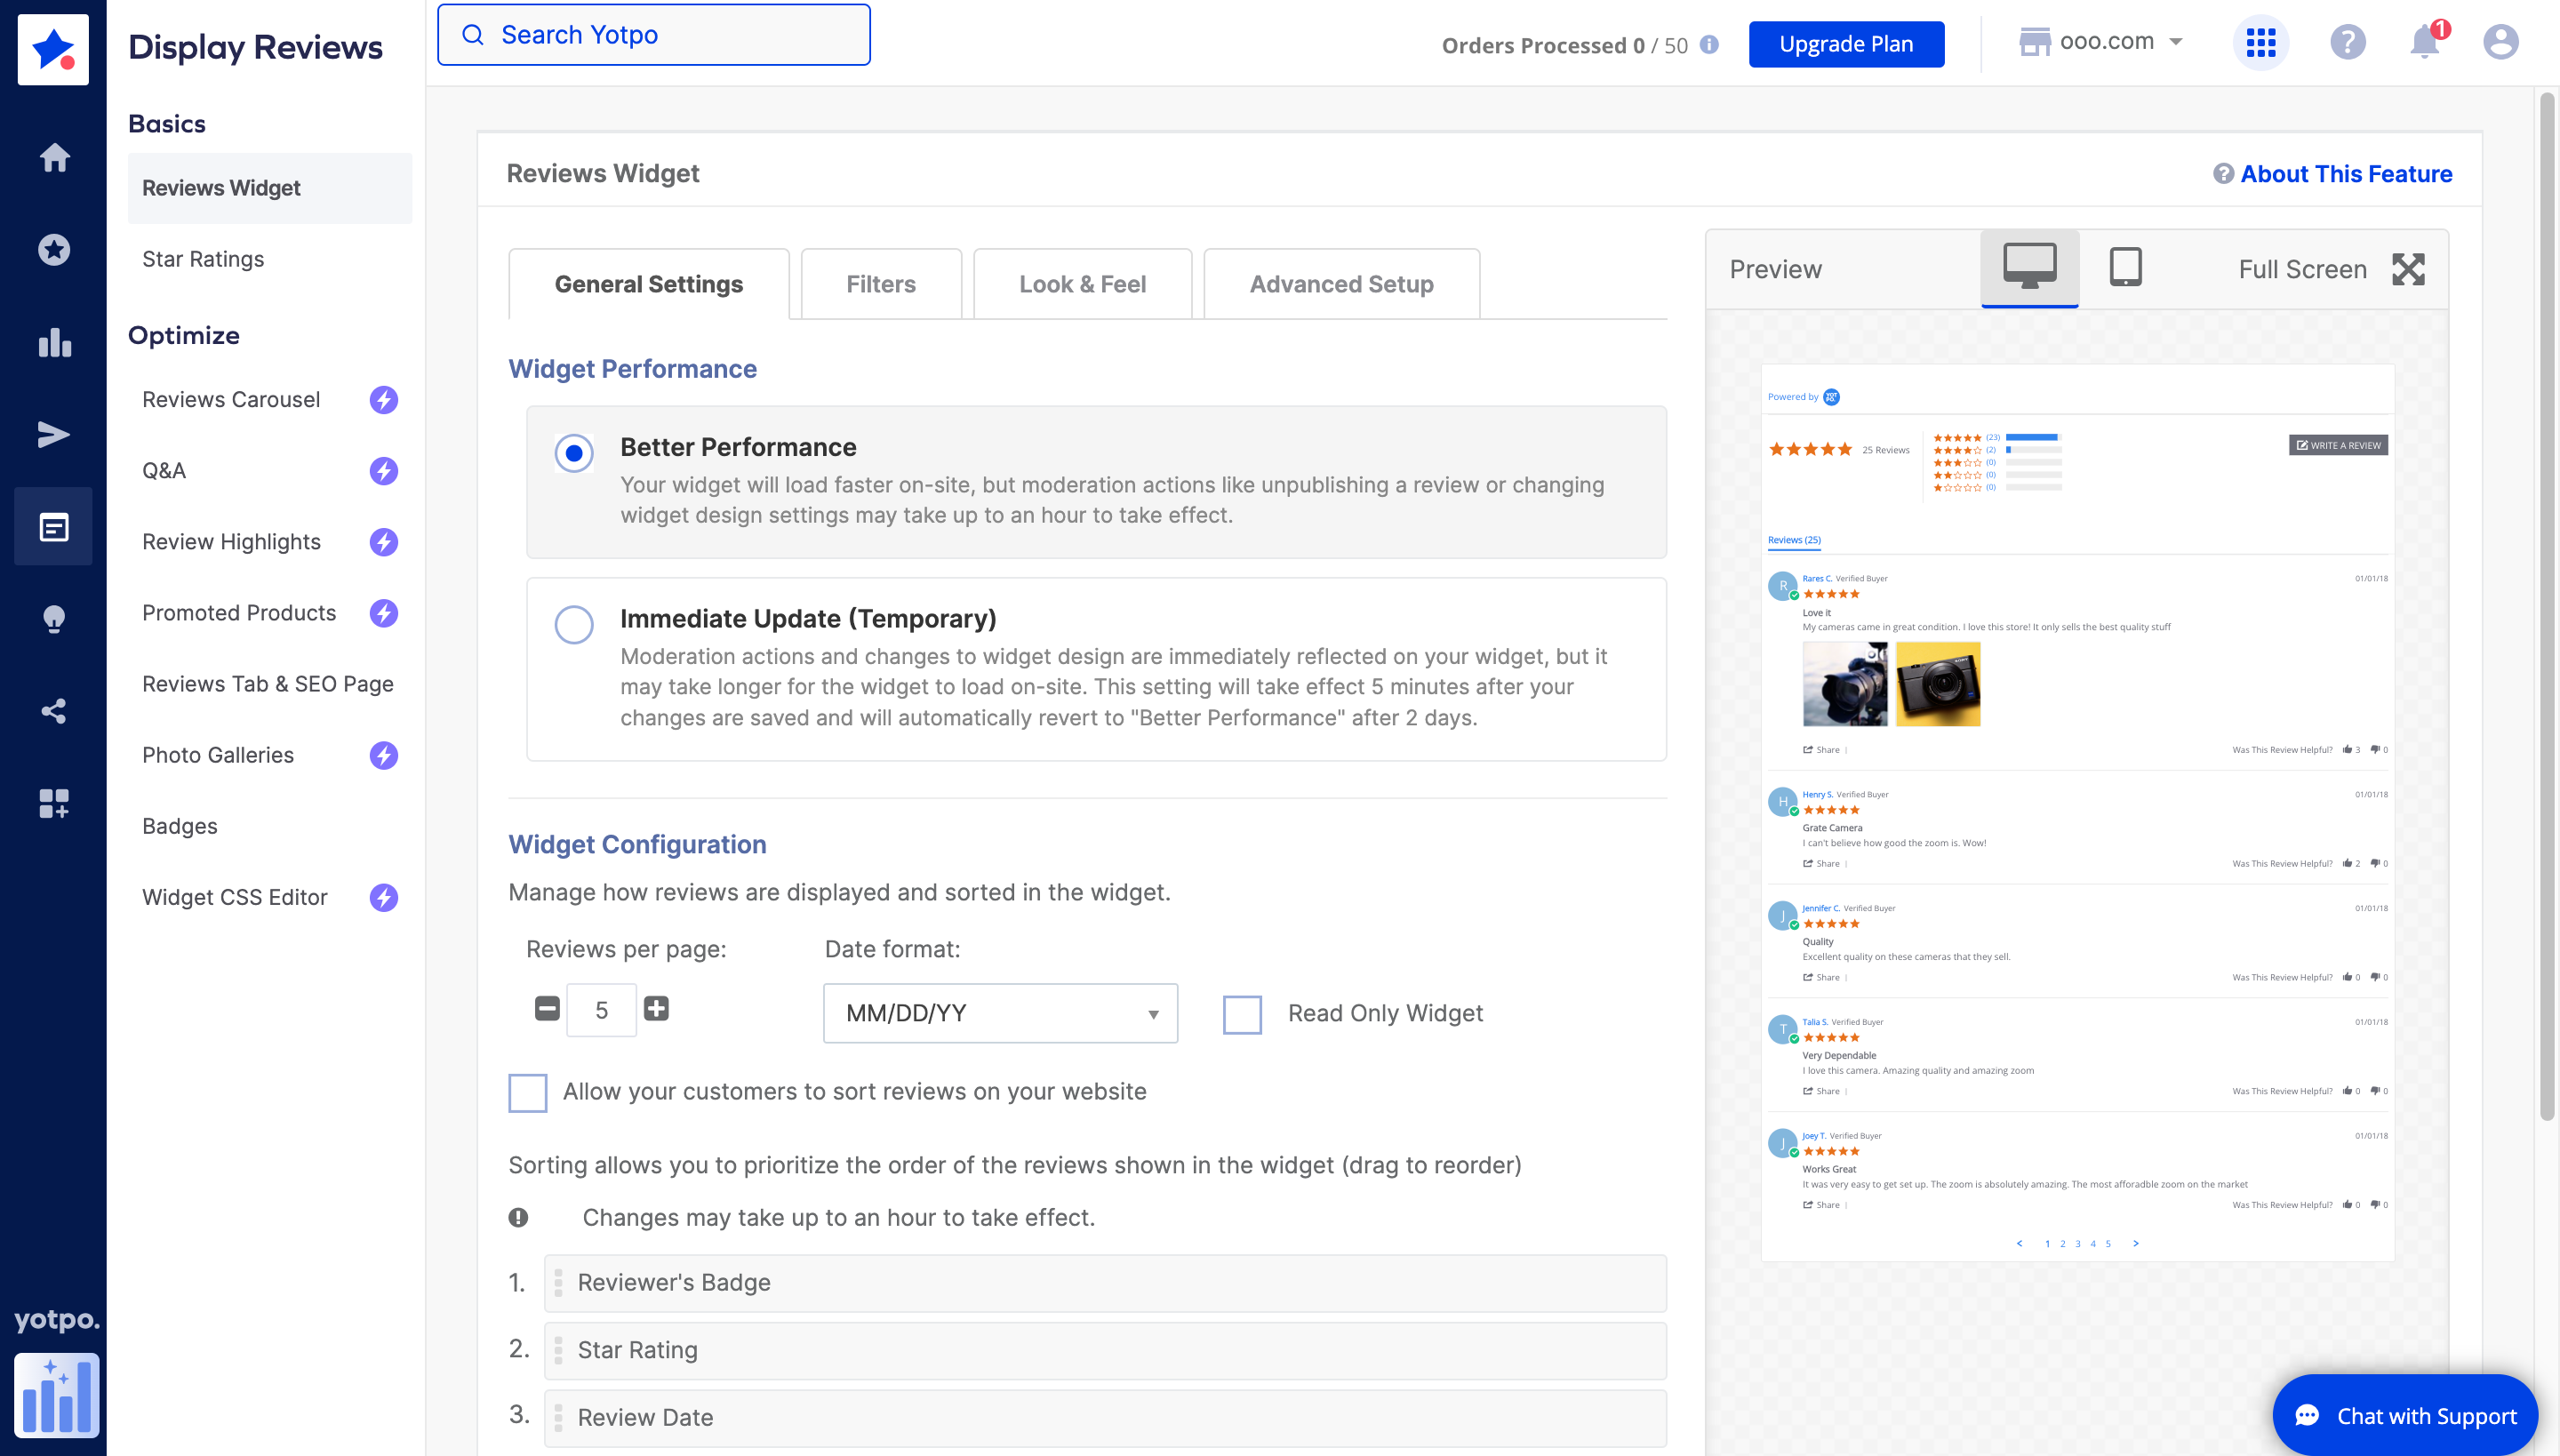Viewport: 2560px width, 1456px height.
Task: Open Badges menu item
Action: 180,826
